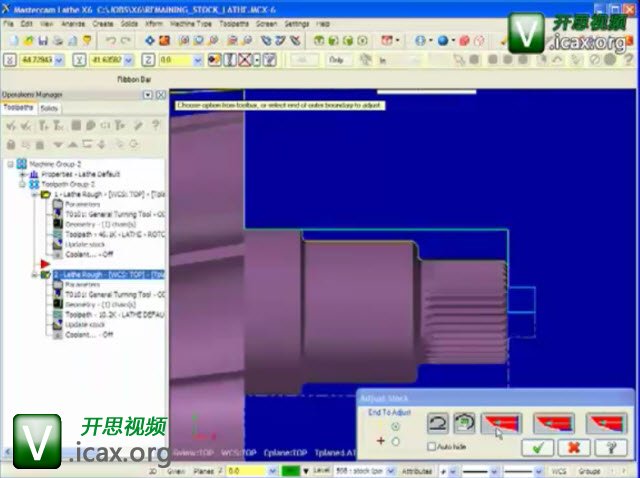This screenshot has width=640, height=478.
Task: Expand Properties - Lathe Default node
Action: tap(23, 174)
